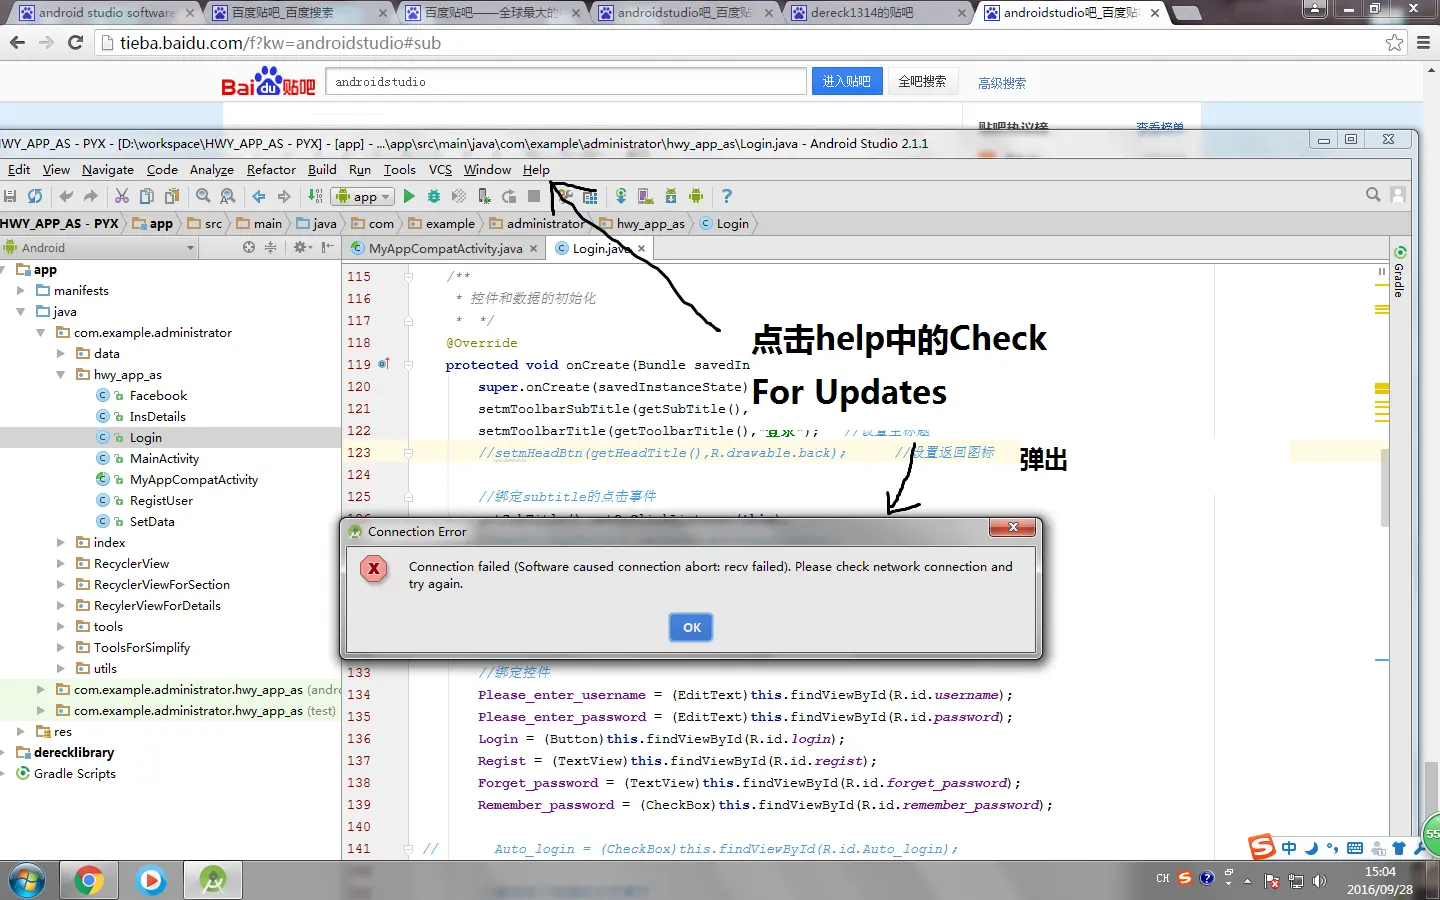The image size is (1440, 900).
Task: Click the 高级搜索 link
Action: click(1002, 83)
